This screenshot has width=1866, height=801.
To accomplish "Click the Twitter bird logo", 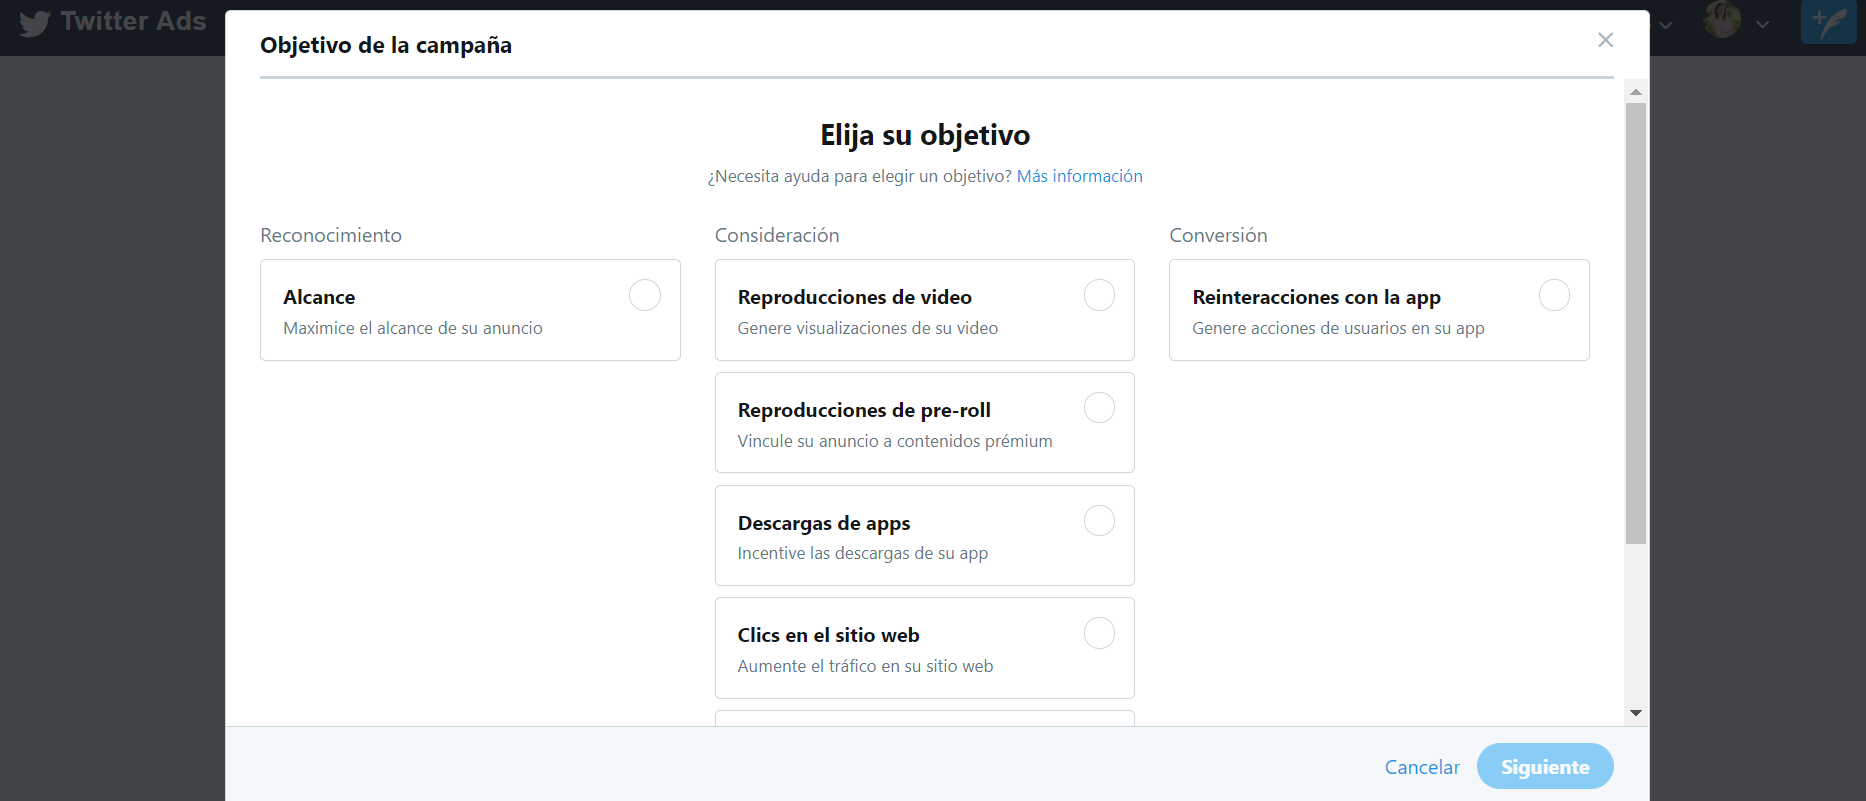I will click(x=34, y=23).
